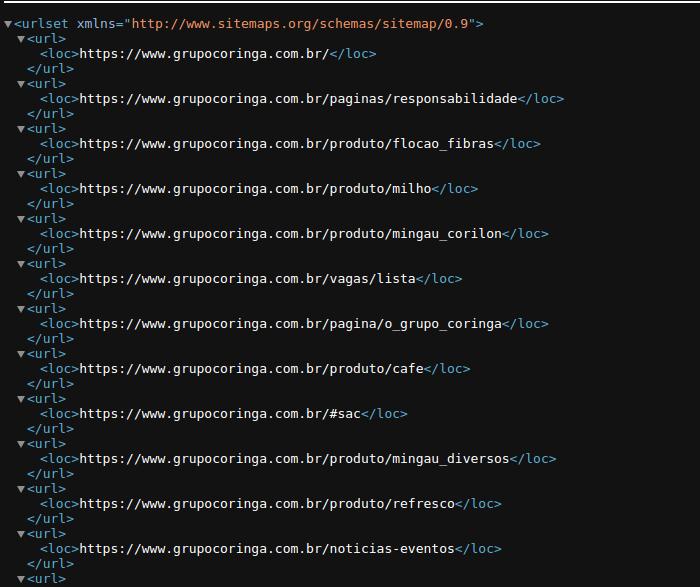Click closing loc tag after vagas/lista
The height and width of the screenshot is (587, 700).
tap(439, 279)
